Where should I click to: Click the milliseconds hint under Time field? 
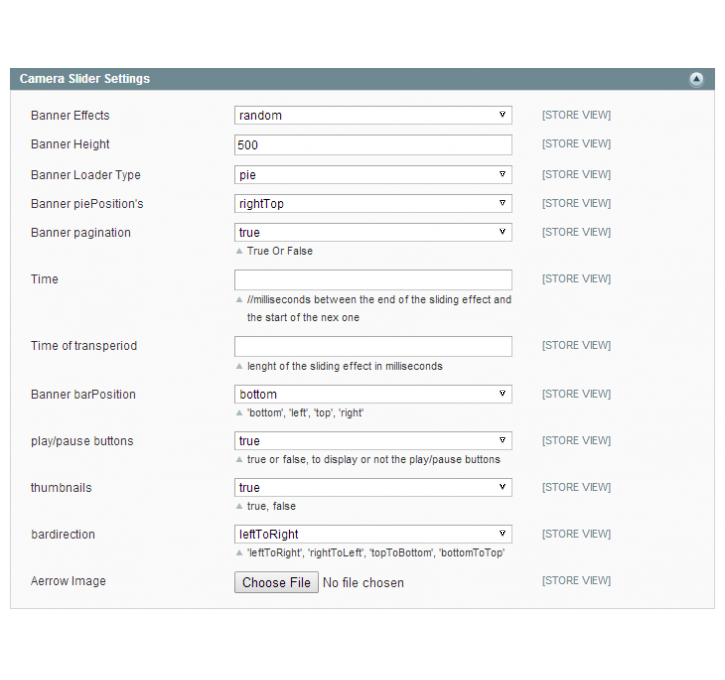click(379, 308)
